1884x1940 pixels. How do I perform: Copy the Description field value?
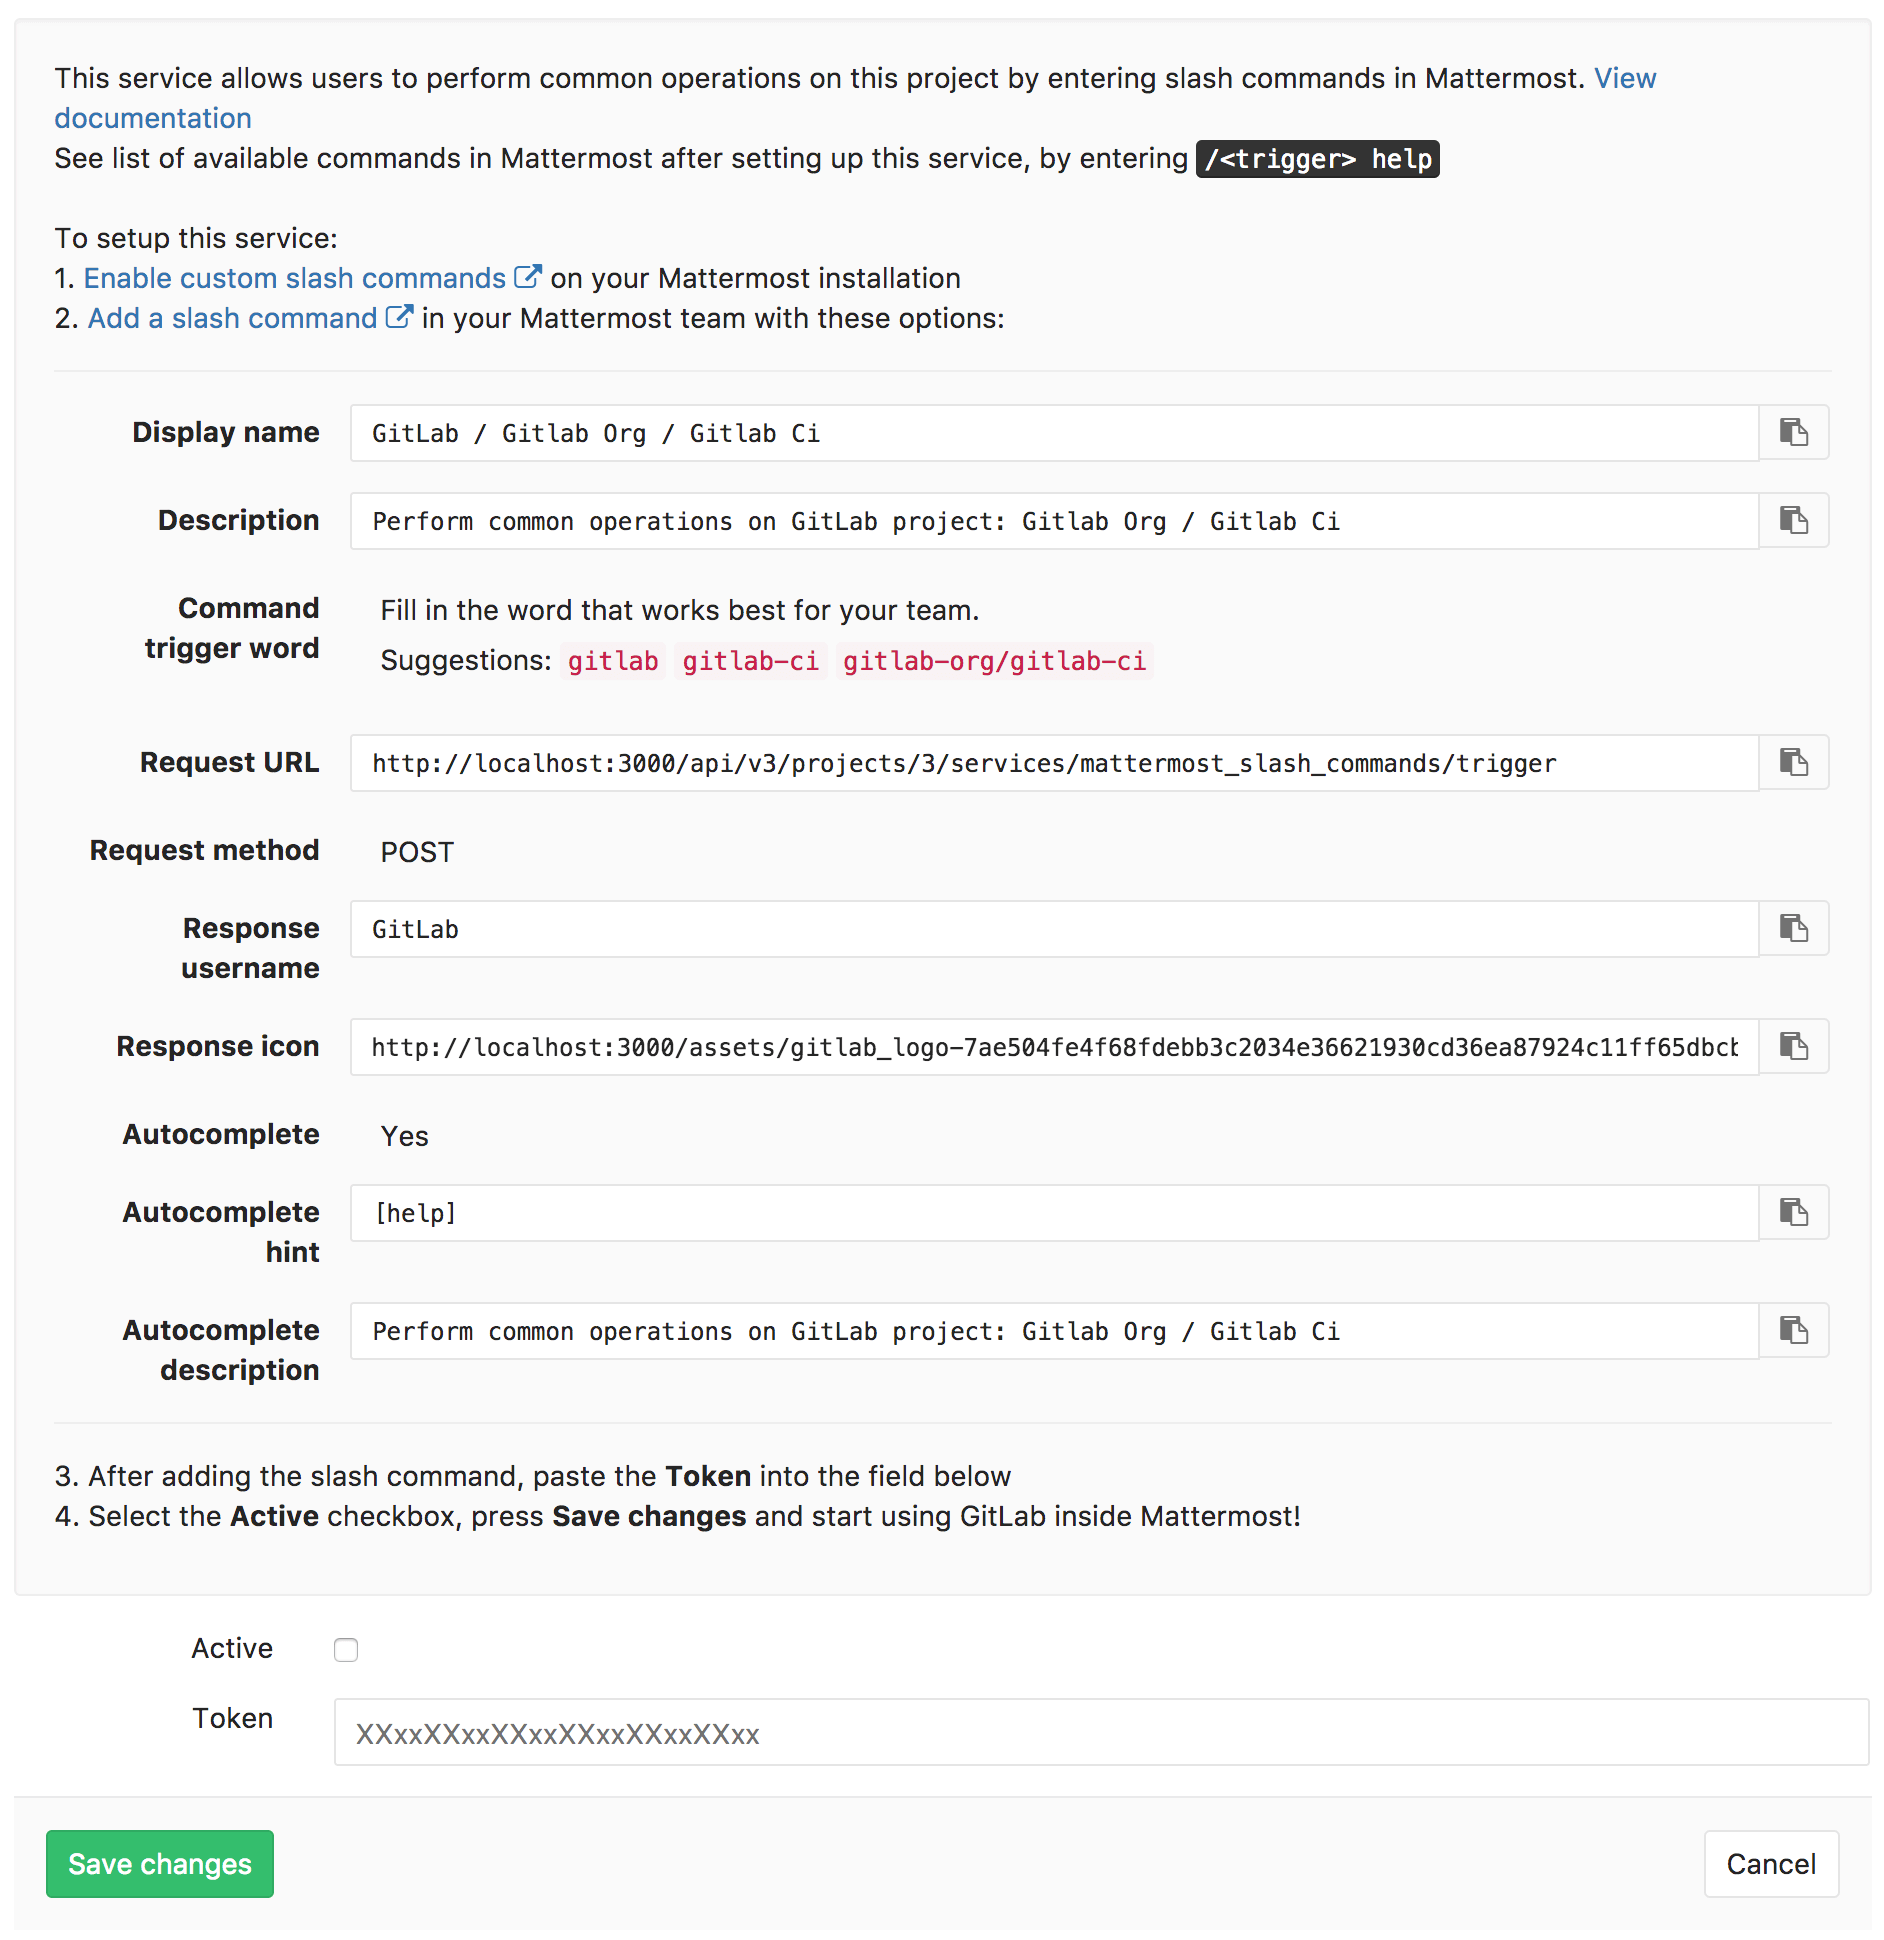[x=1793, y=520]
